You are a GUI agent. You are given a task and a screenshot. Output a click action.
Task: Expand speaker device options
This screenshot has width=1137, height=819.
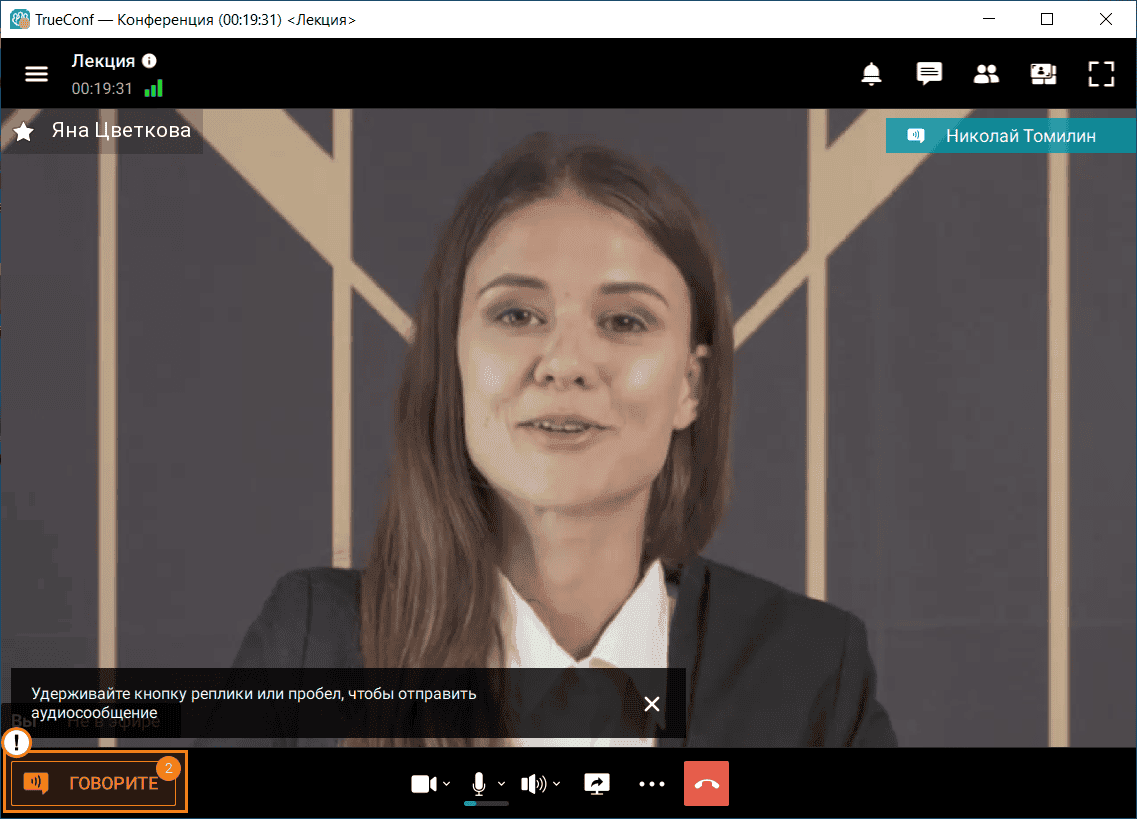(556, 783)
